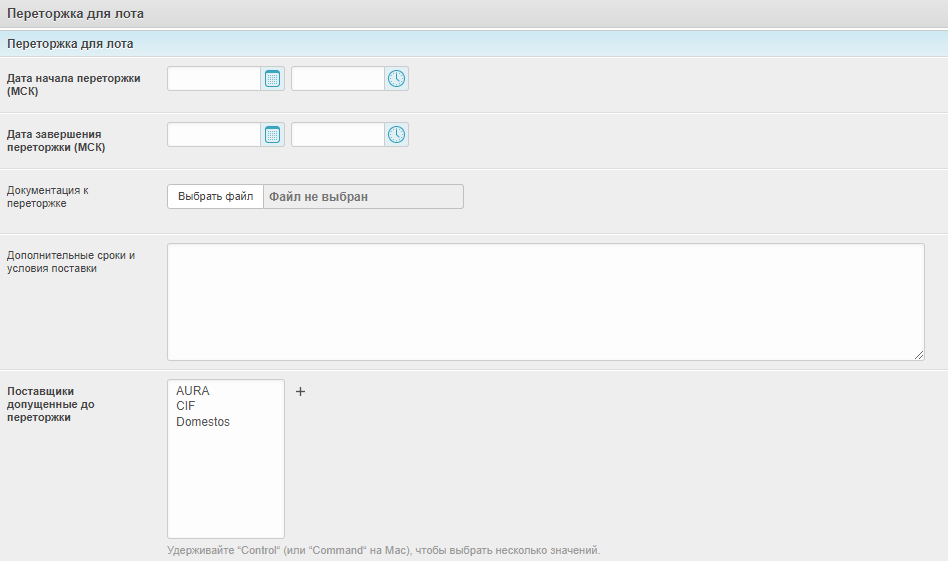Open clock picker for renegotiation end time
The height and width of the screenshot is (561, 948).
tap(397, 135)
